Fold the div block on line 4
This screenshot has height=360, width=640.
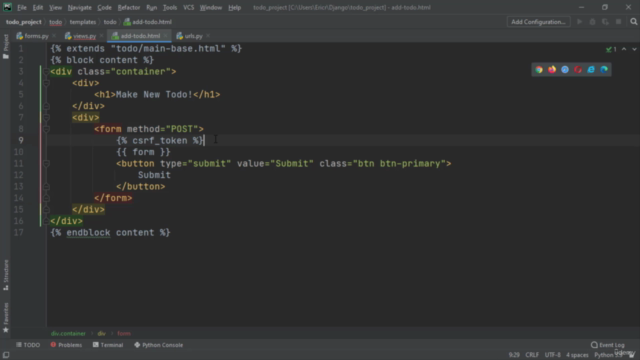pos(46,83)
